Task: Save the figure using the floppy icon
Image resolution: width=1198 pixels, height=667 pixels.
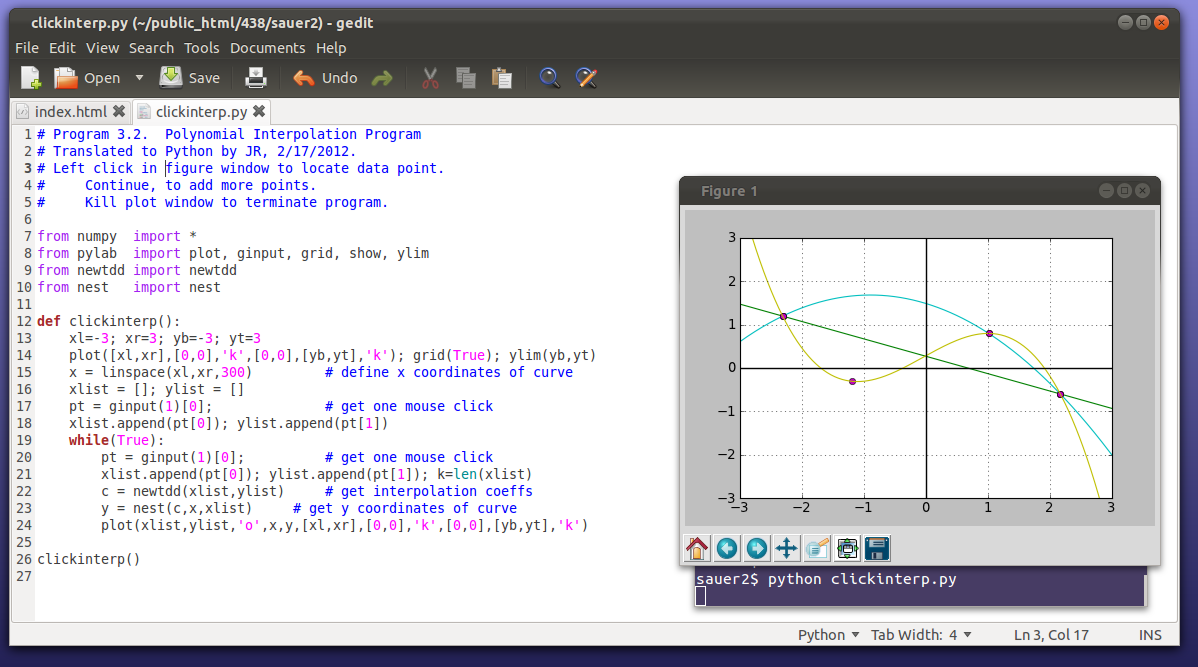Action: pyautogui.click(x=877, y=548)
